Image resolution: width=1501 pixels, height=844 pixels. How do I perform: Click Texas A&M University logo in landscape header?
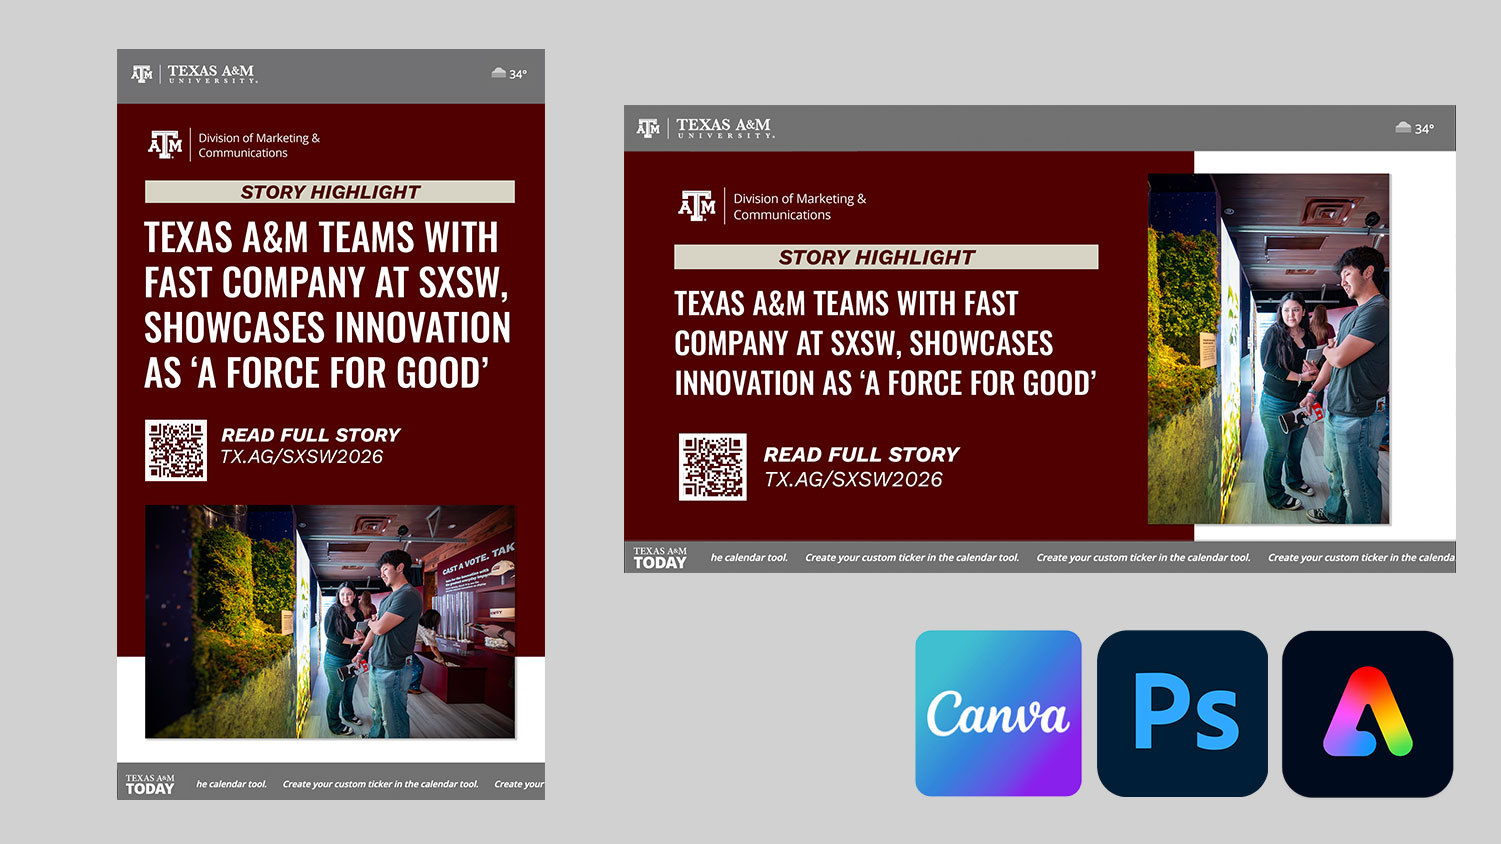(x=705, y=128)
